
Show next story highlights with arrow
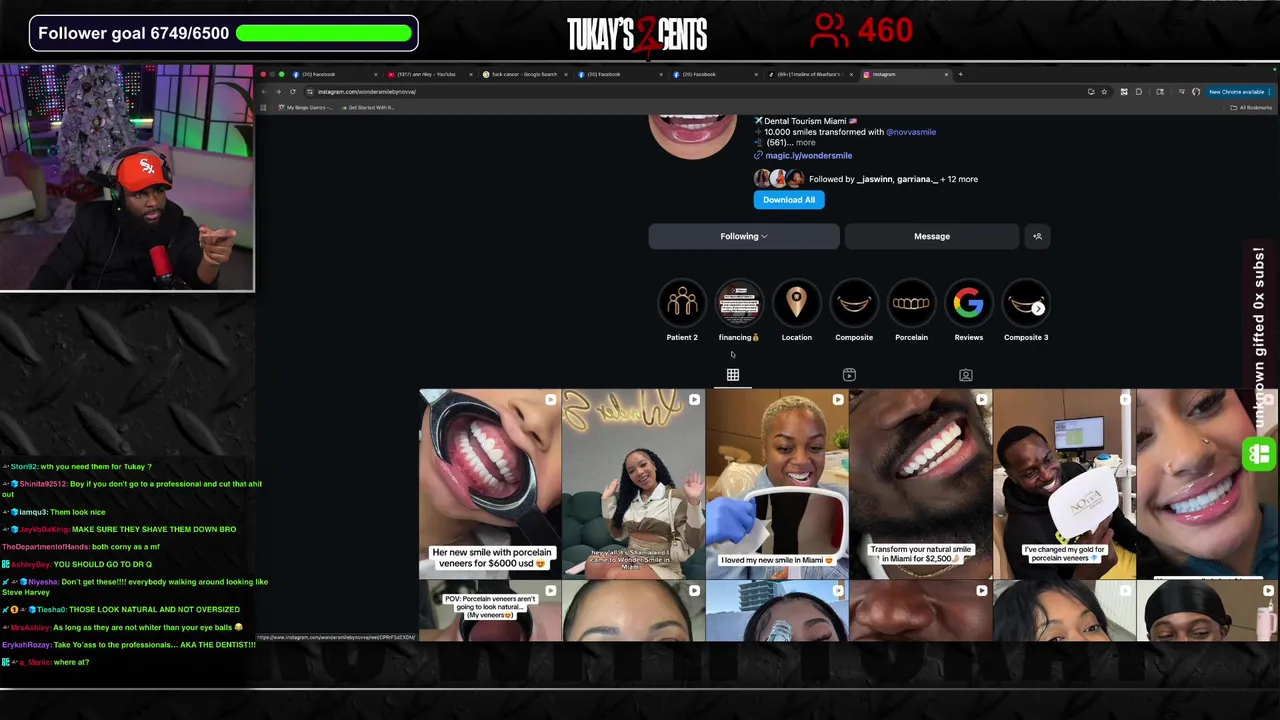click(x=1038, y=308)
